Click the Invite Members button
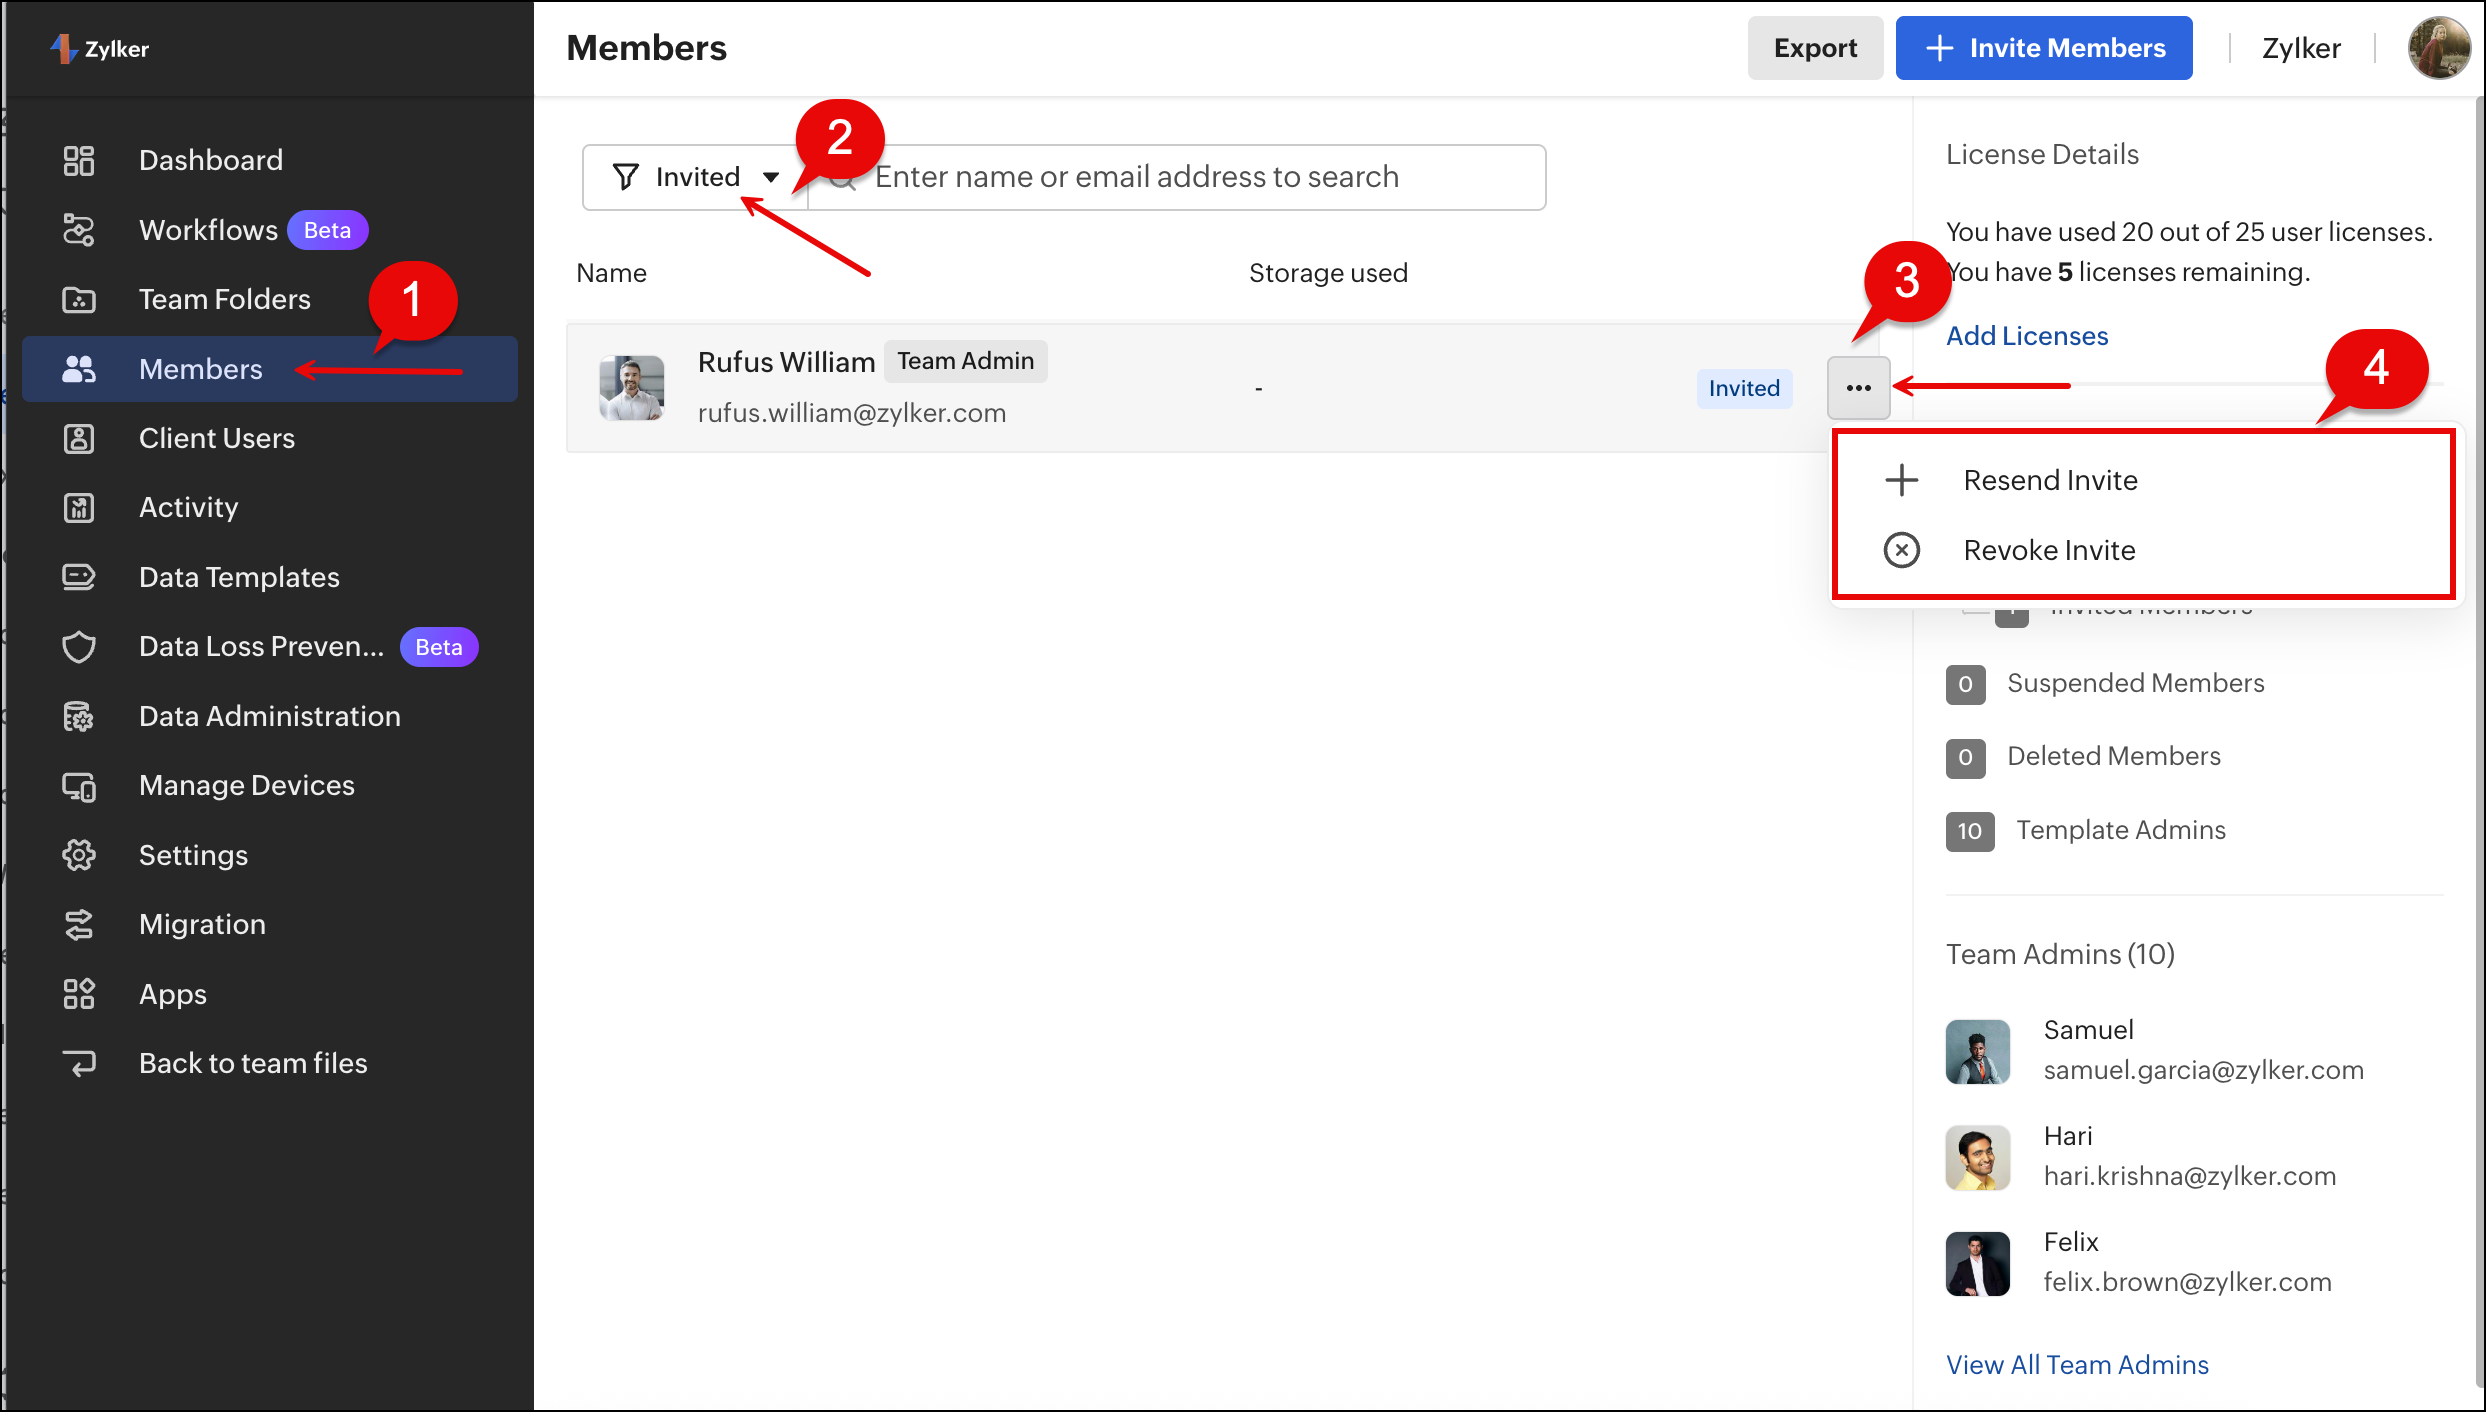This screenshot has width=2486, height=1412. [x=2043, y=48]
